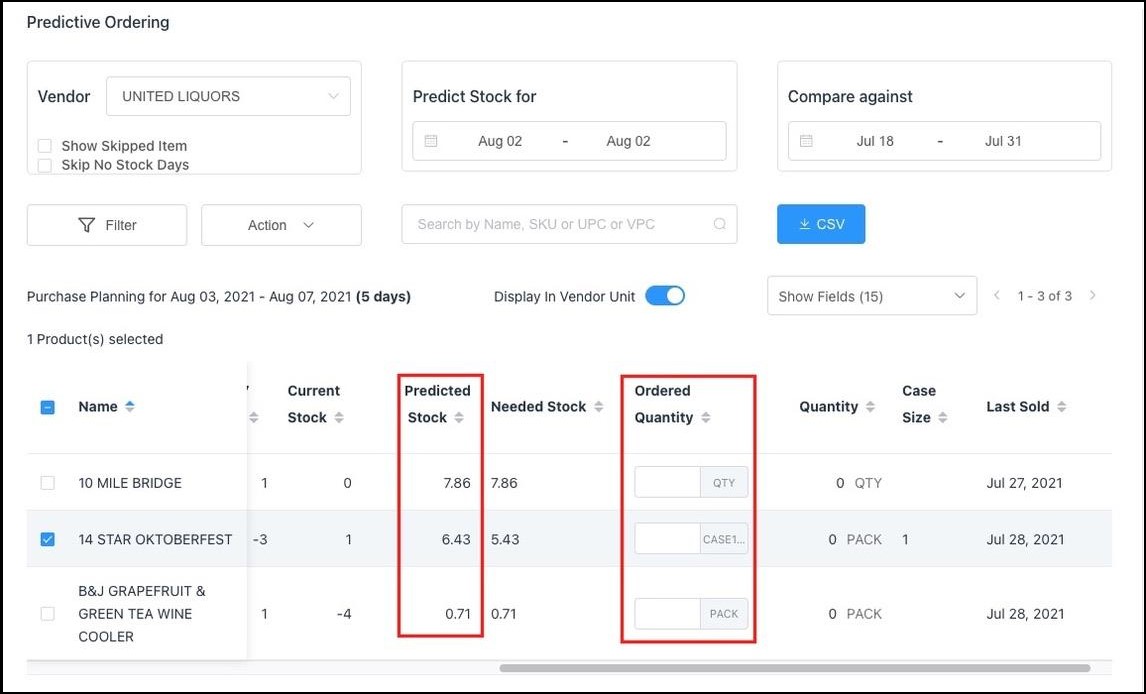1146x694 pixels.
Task: Open the Show Fields (15) dropdown
Action: (871, 295)
